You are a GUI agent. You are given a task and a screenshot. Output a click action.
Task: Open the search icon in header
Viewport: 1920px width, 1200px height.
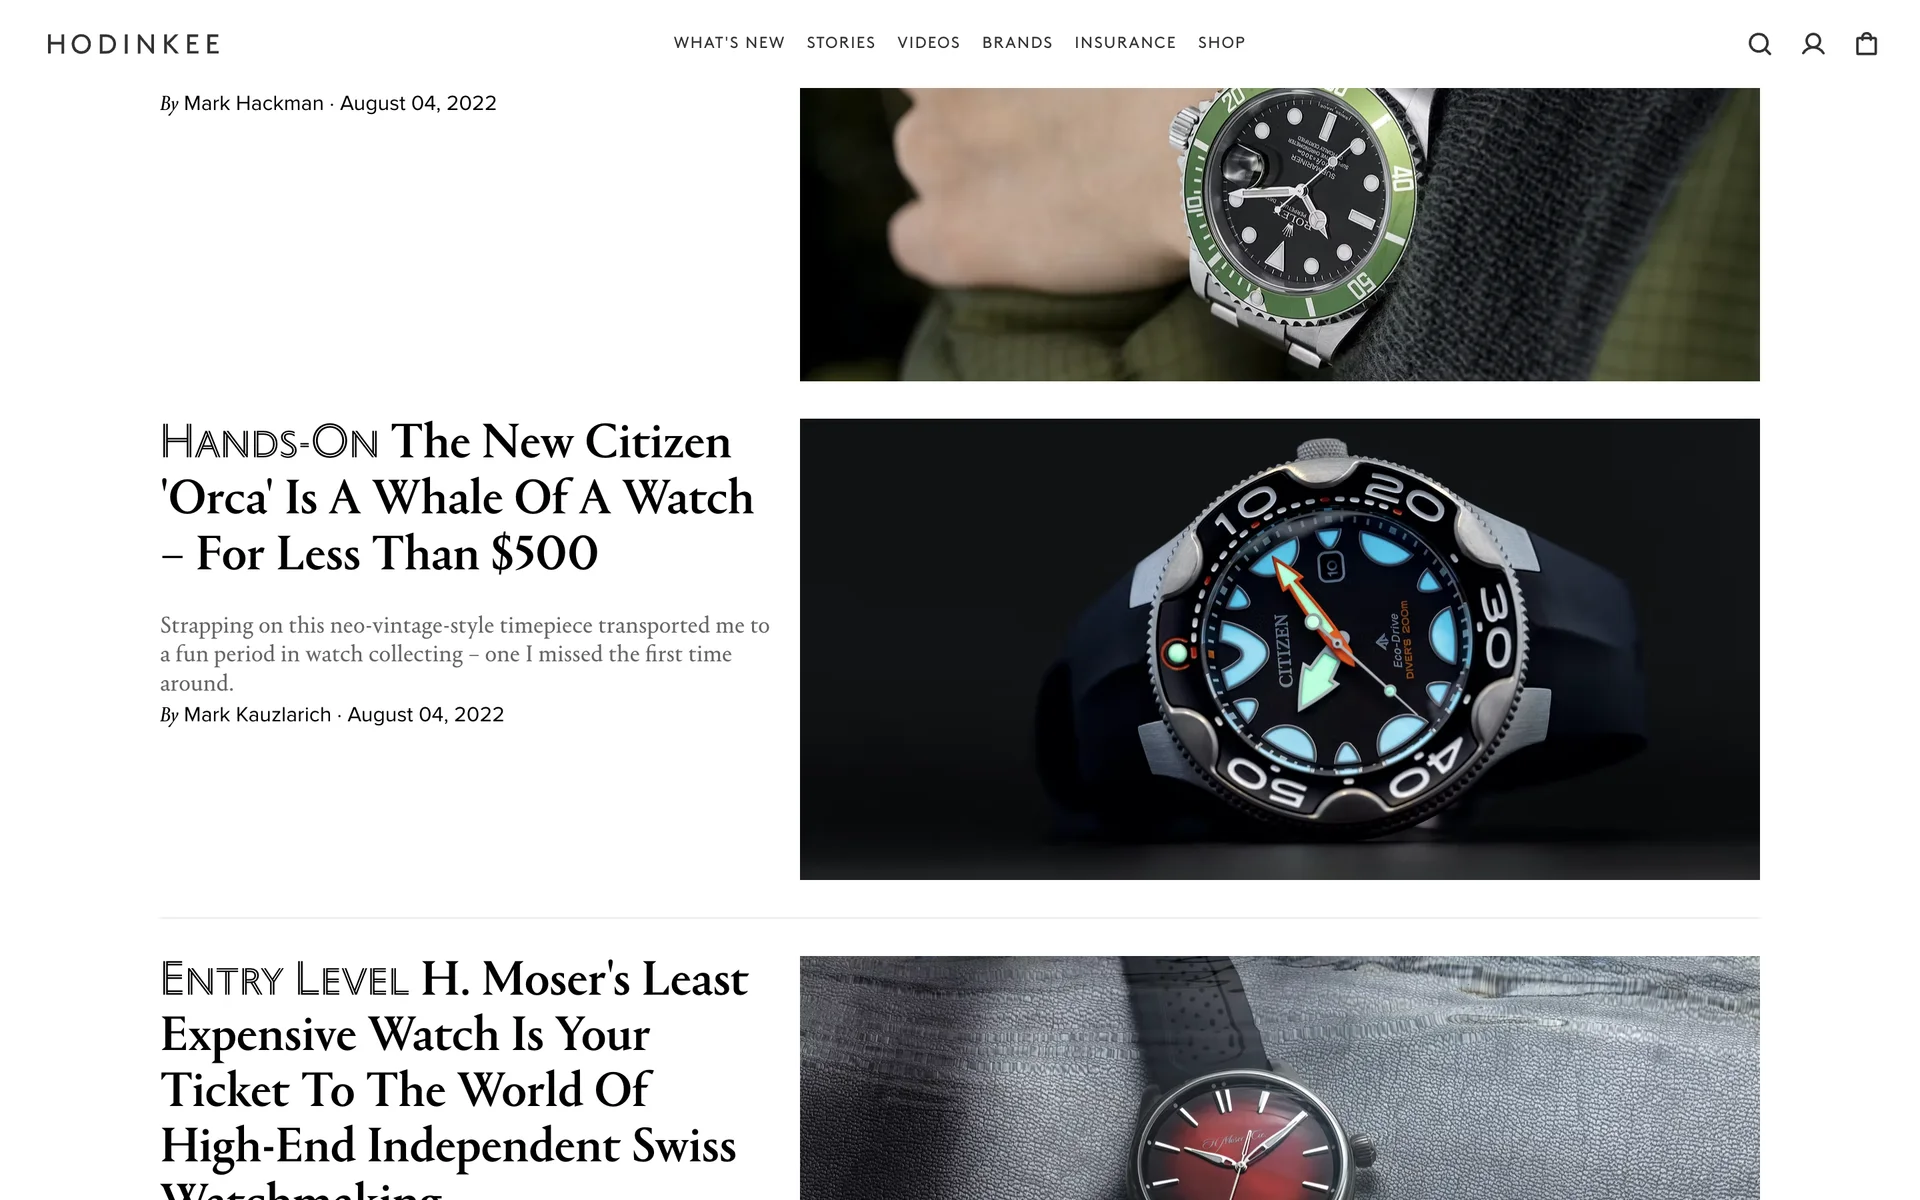pos(1760,44)
